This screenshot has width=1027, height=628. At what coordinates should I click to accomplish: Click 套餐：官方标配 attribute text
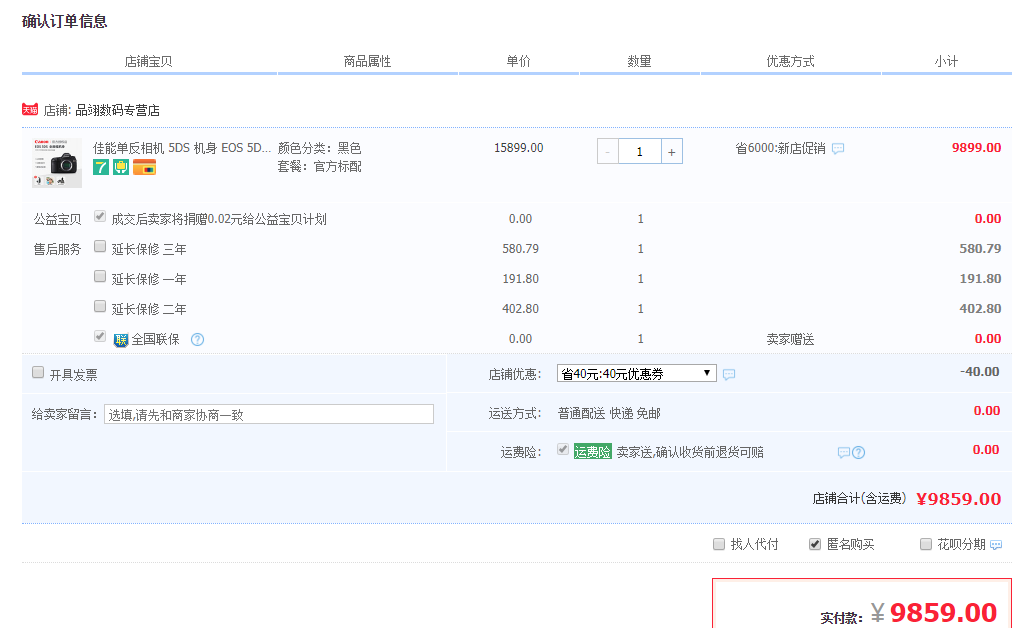coord(320,166)
